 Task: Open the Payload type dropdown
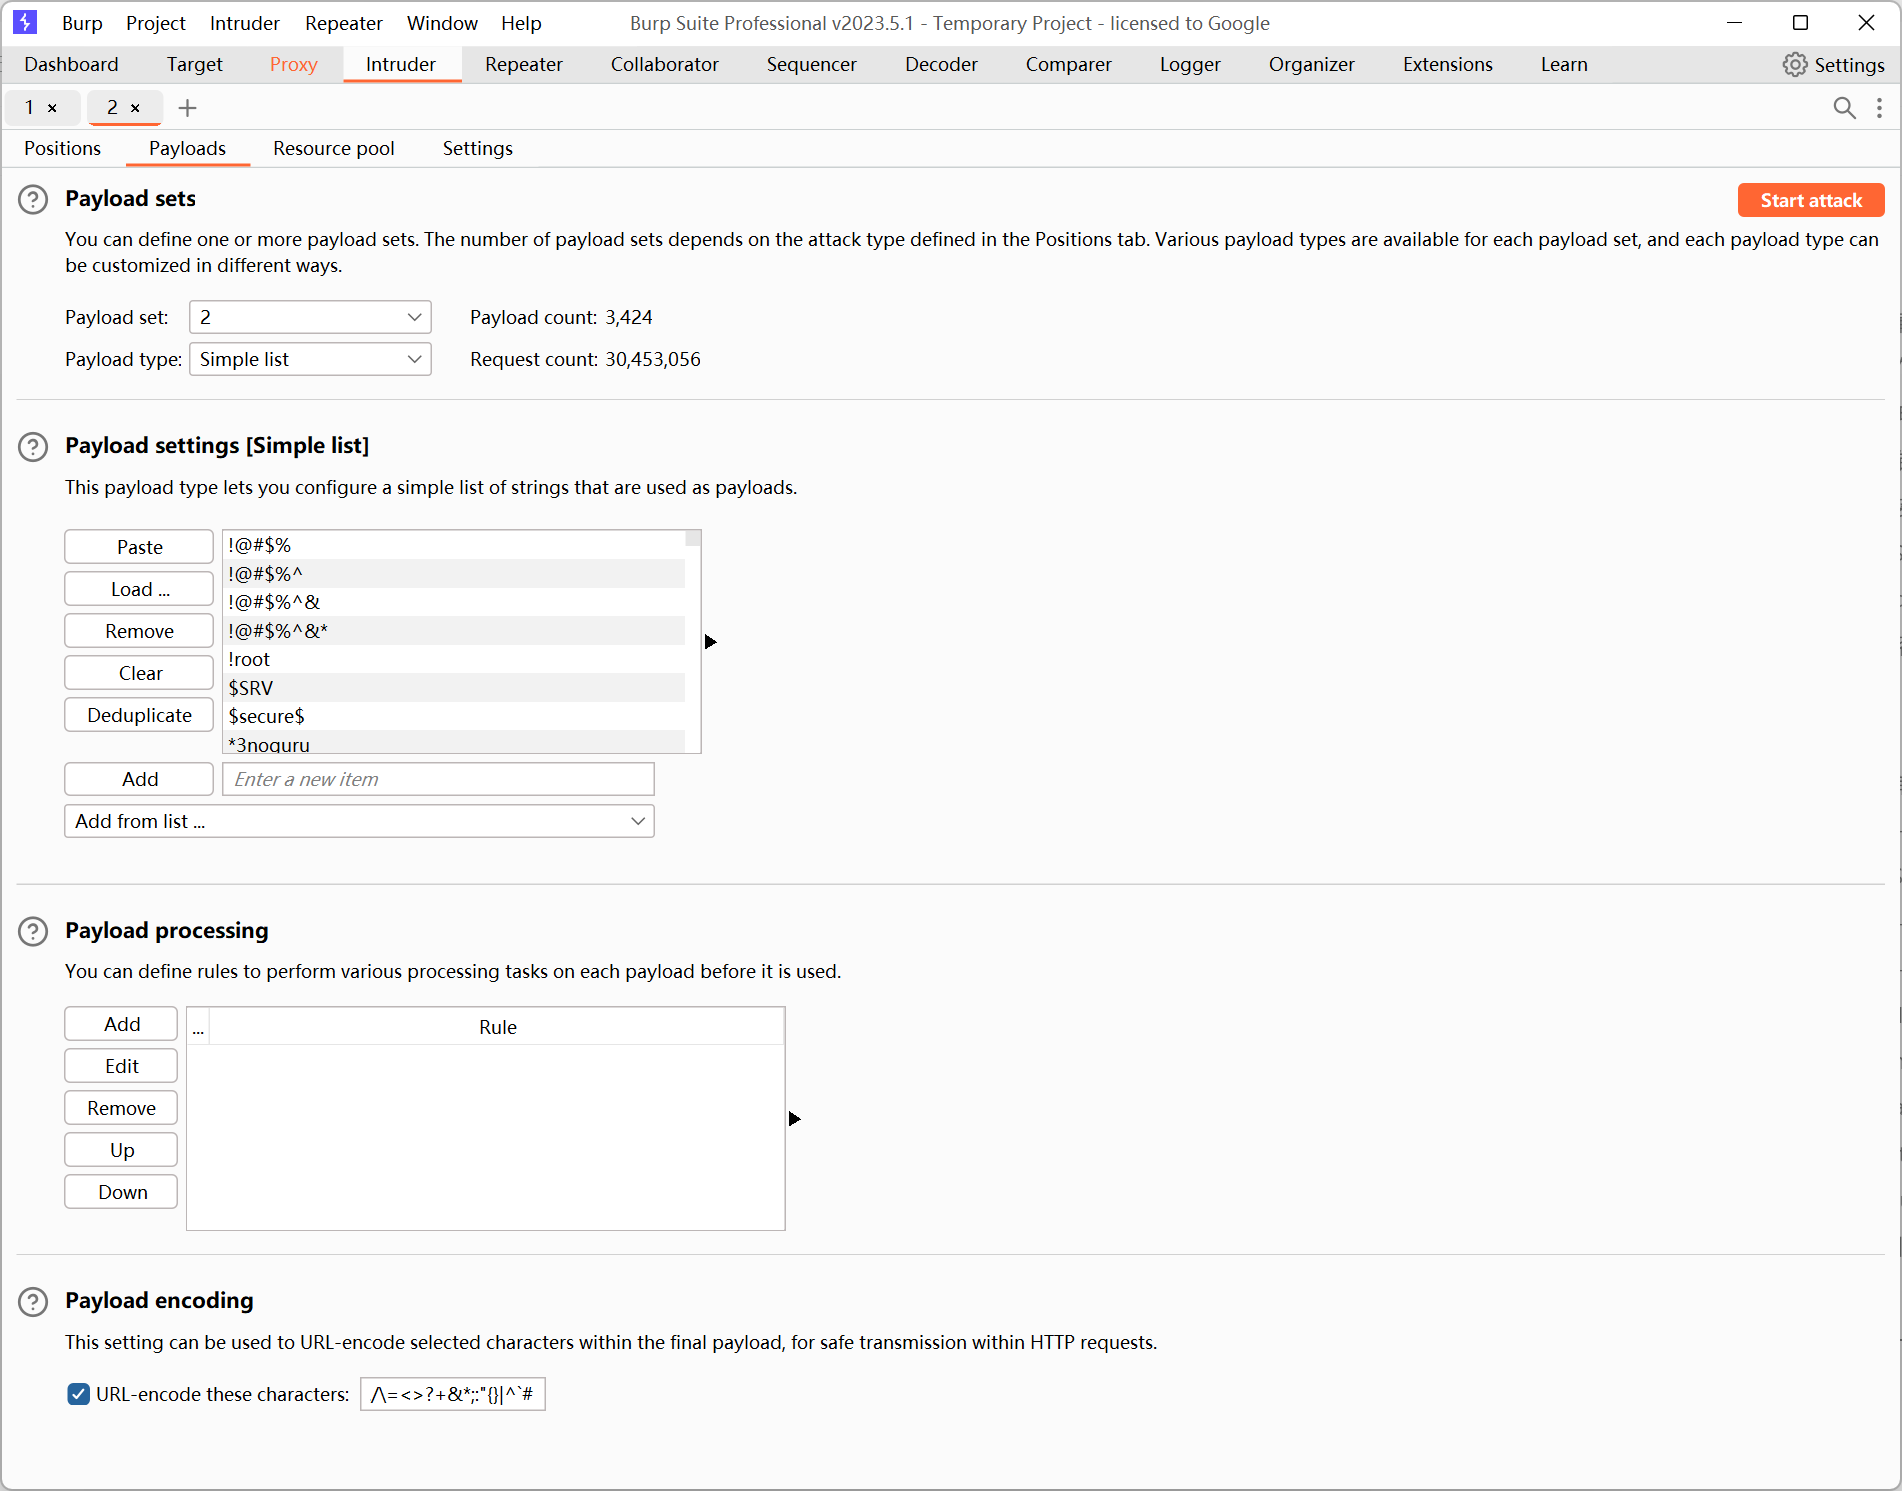(x=310, y=359)
